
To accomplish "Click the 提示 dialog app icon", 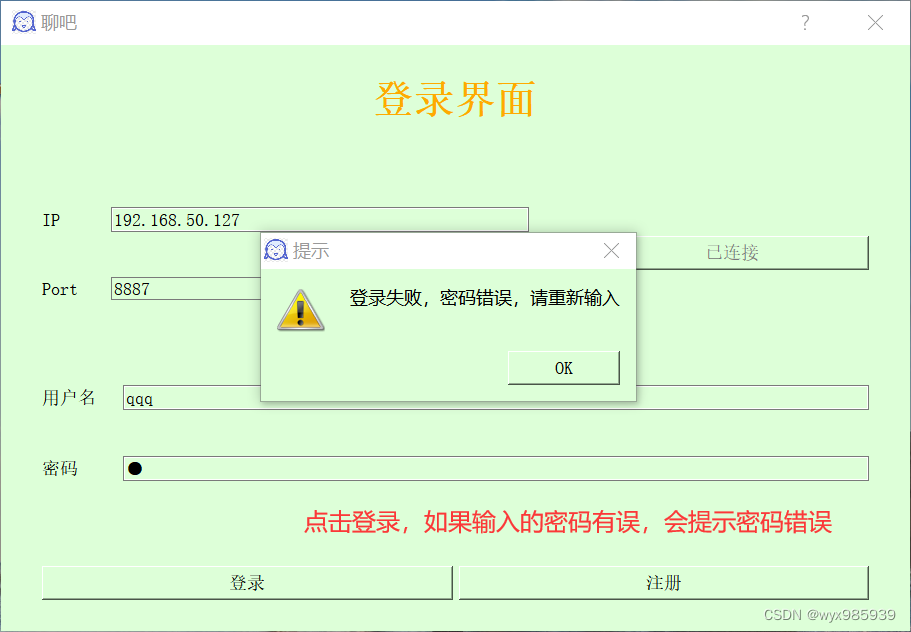I will coord(276,250).
